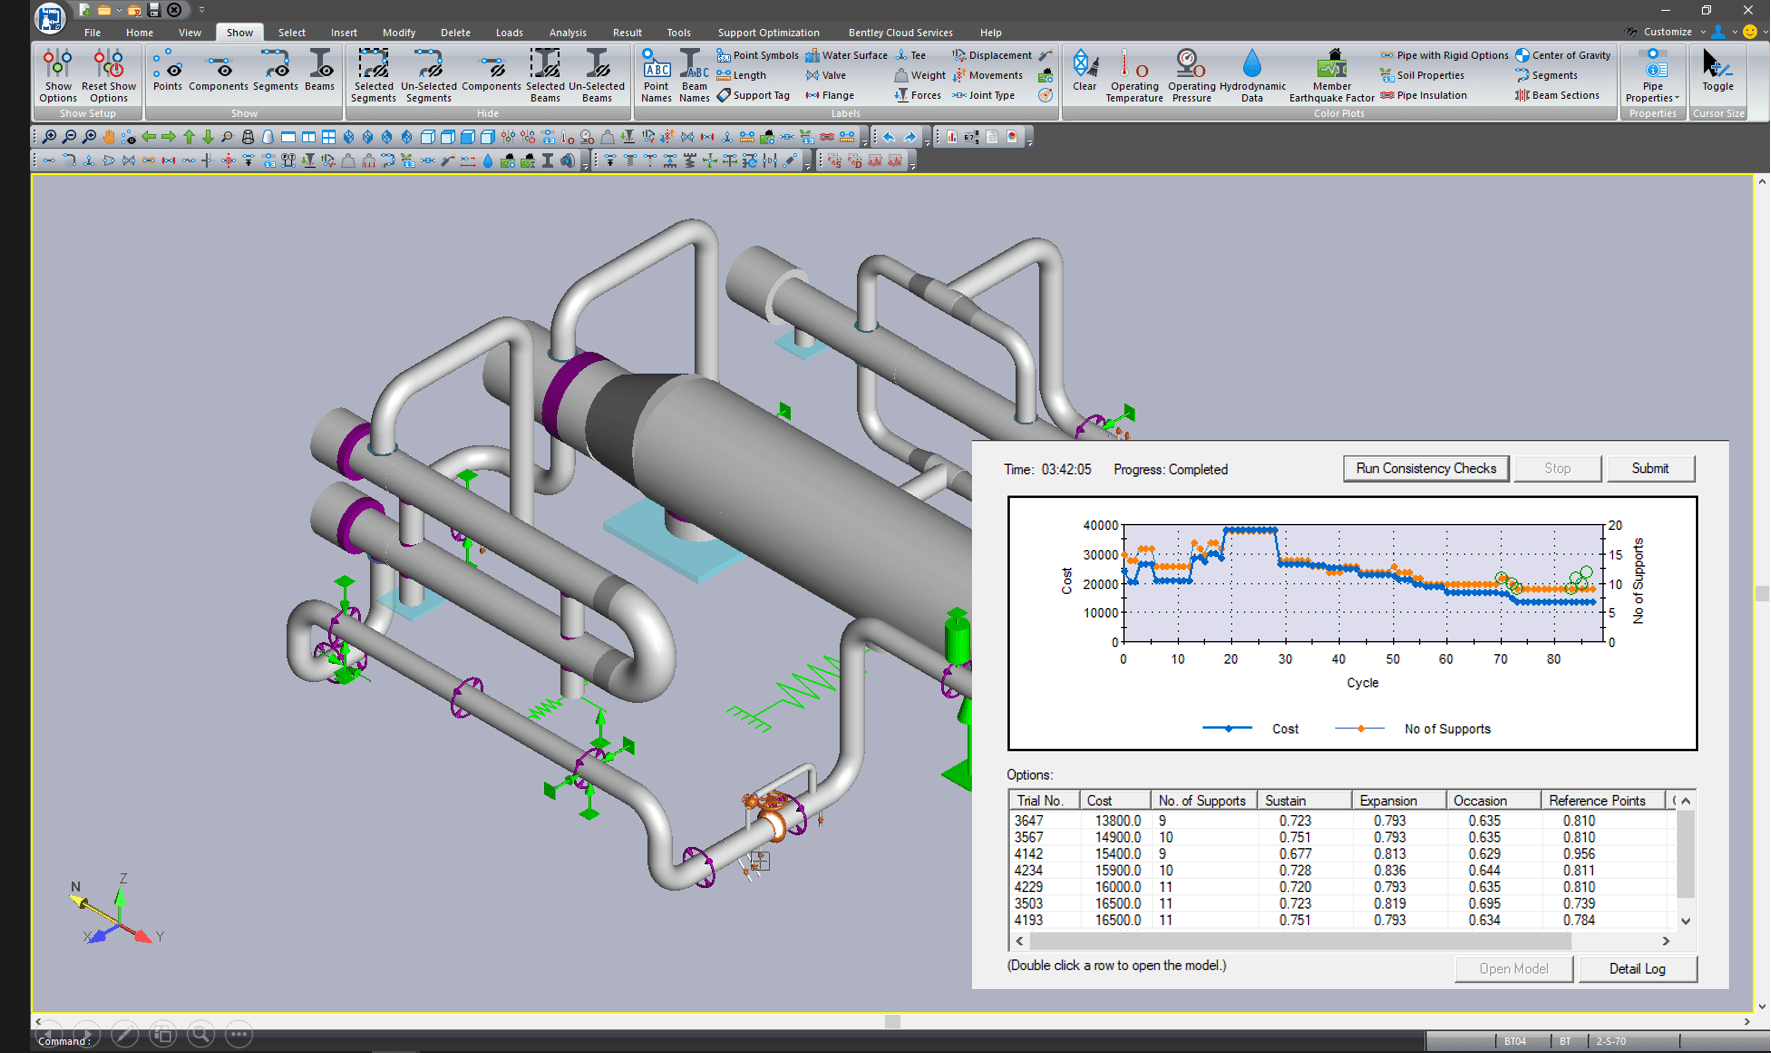Select the Pan hand tool
The width and height of the screenshot is (1771, 1053).
[109, 137]
